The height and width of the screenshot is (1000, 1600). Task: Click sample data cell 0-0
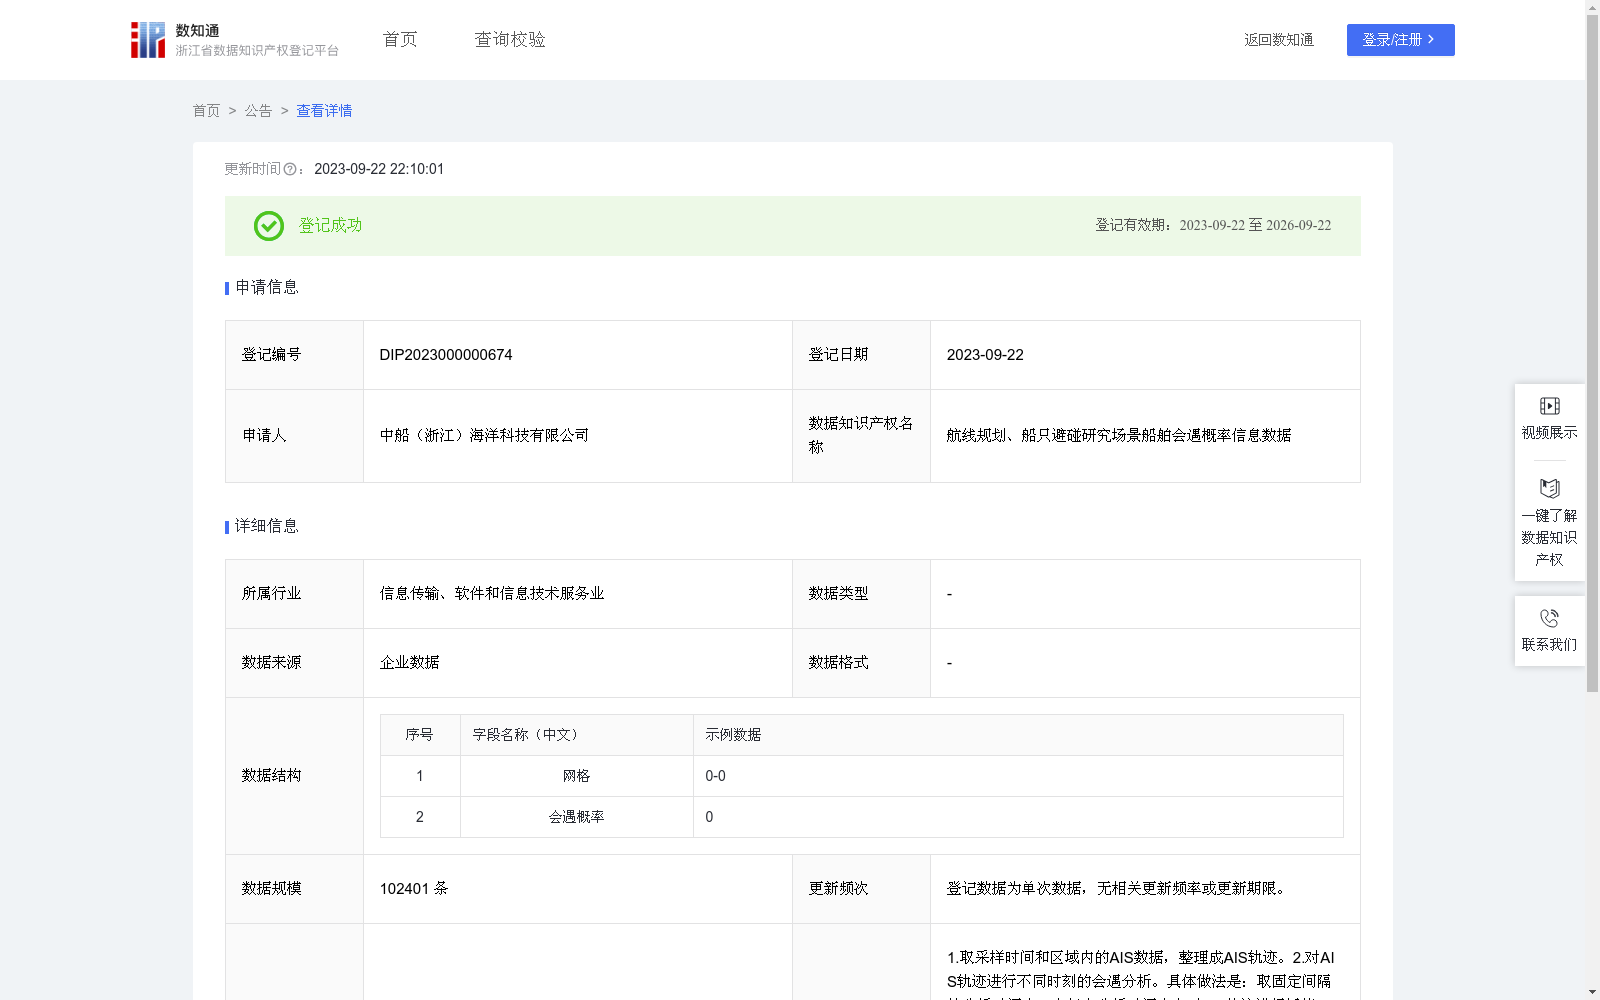(x=1018, y=776)
